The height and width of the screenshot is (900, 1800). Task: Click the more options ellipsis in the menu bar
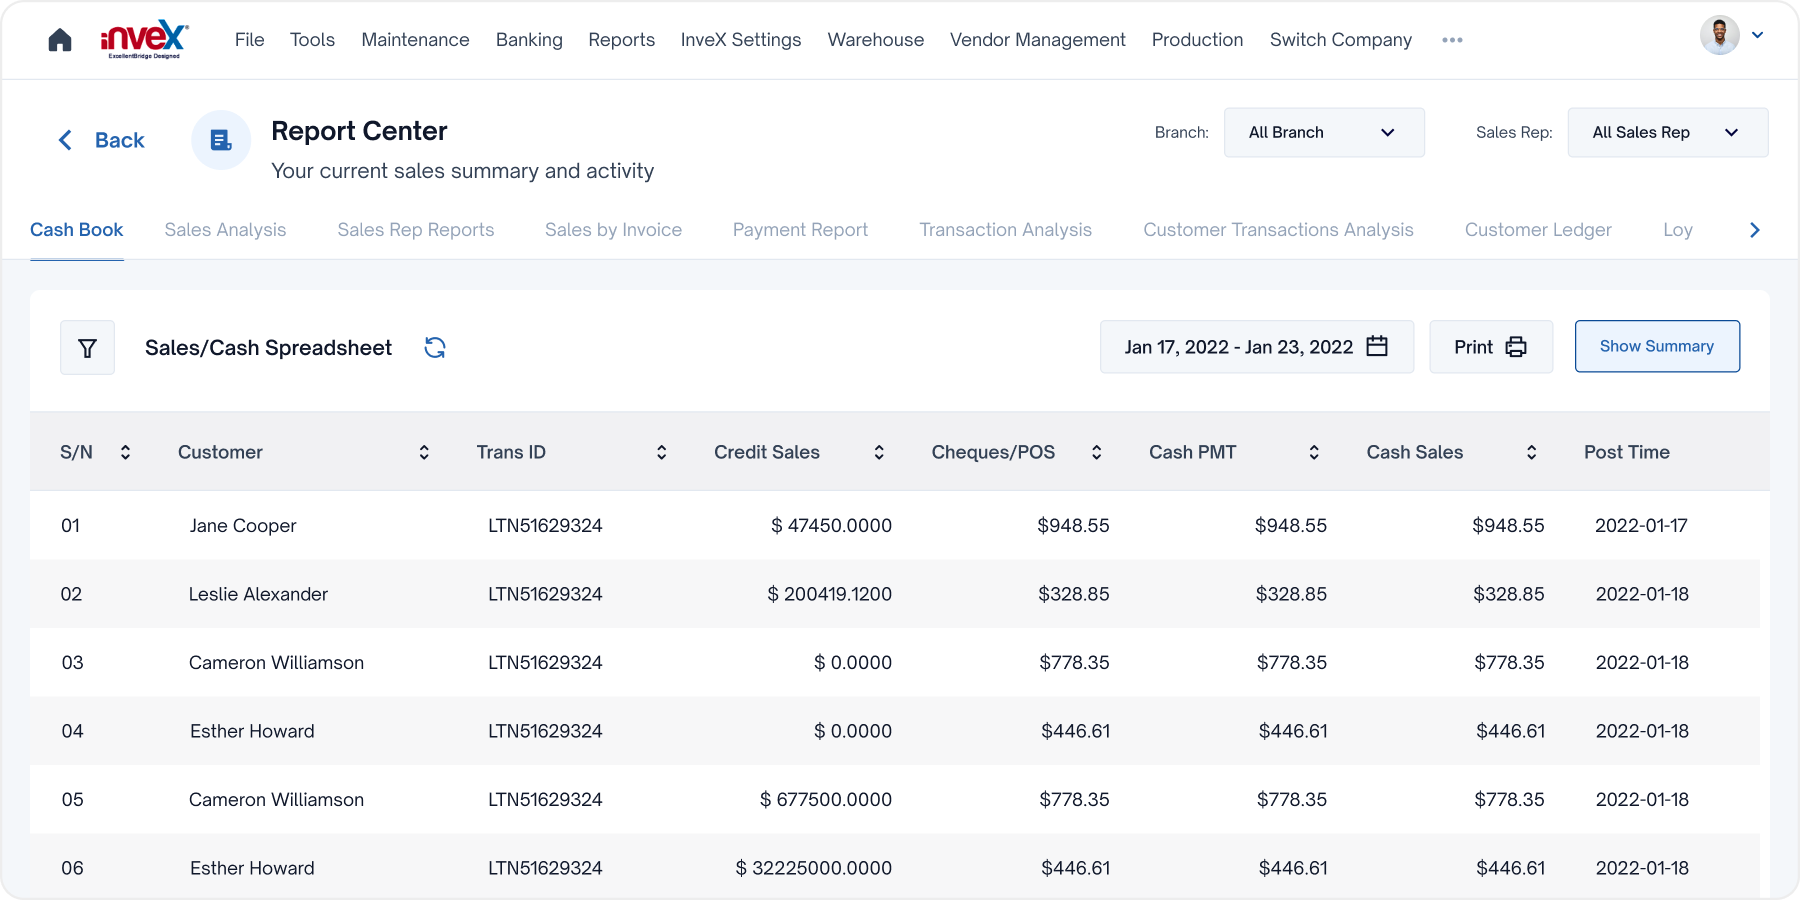pos(1452,40)
